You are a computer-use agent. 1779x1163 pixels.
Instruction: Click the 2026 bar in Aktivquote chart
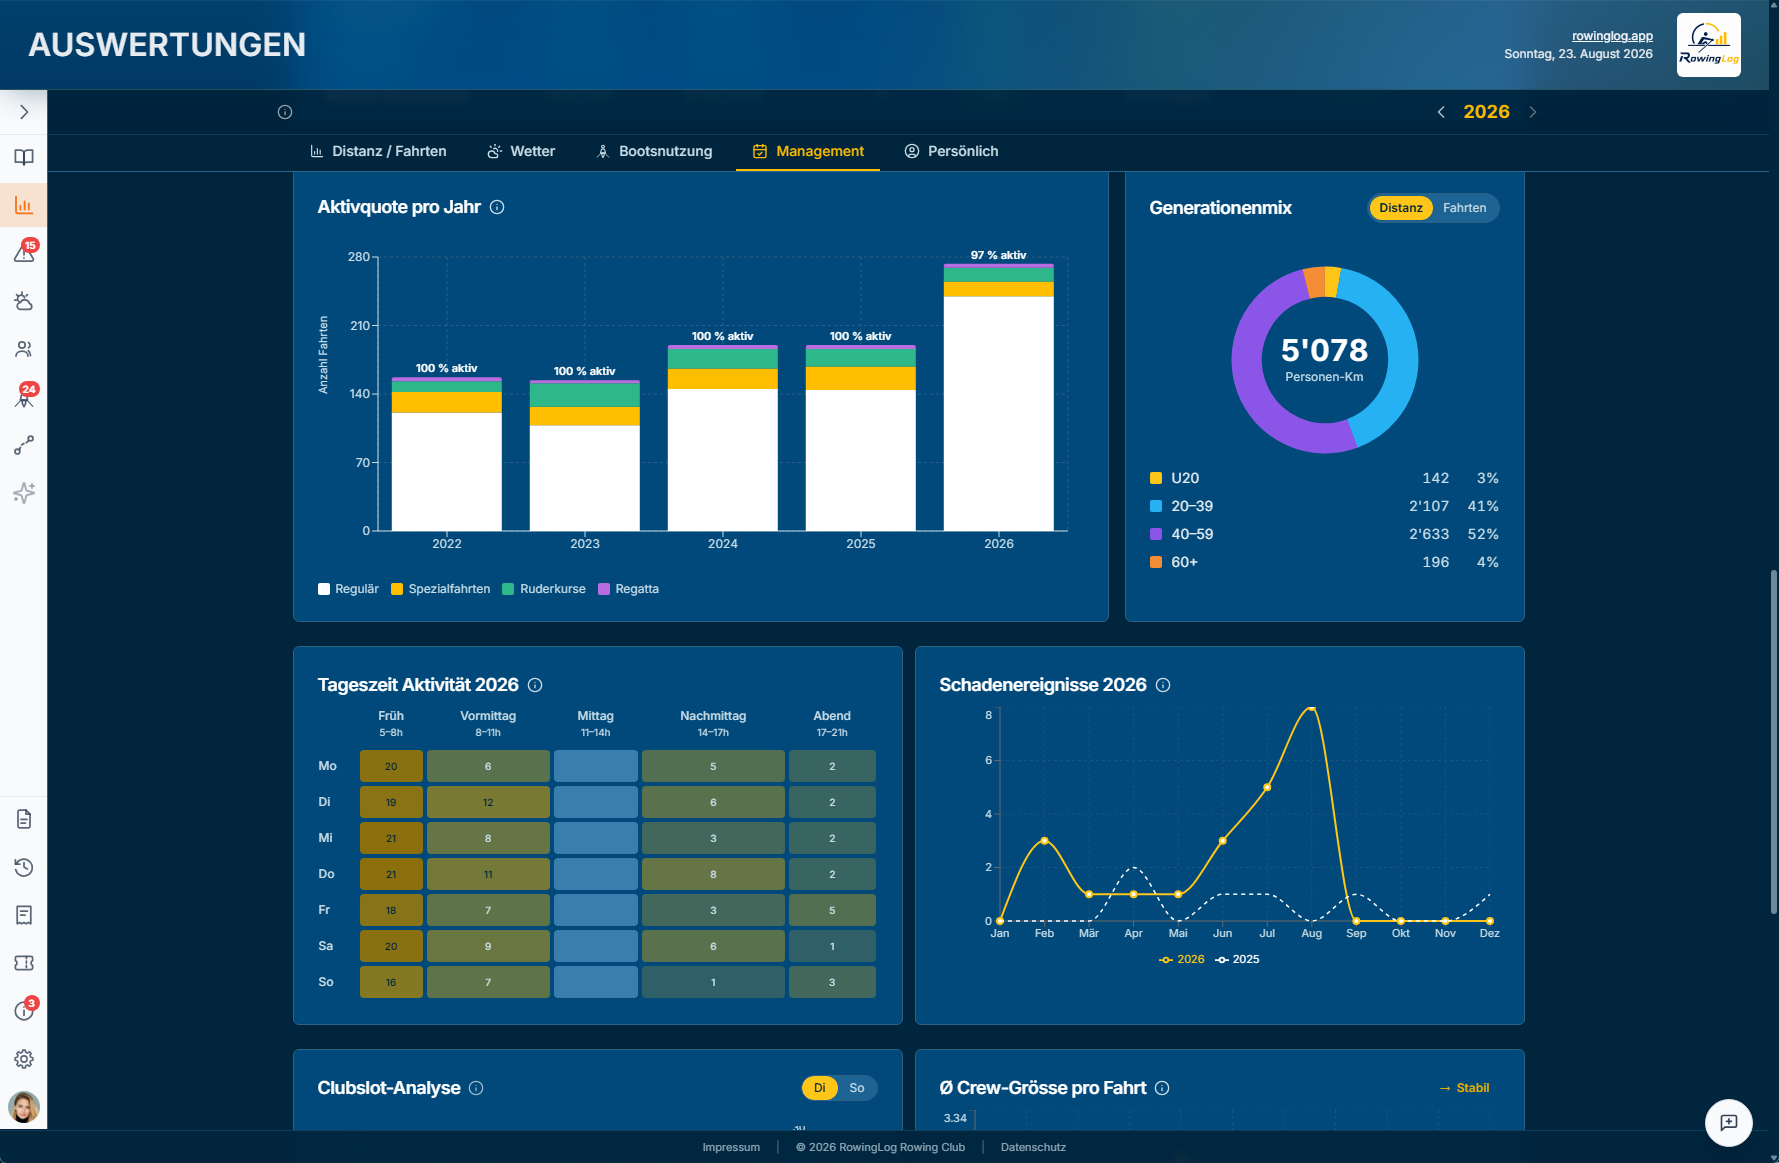tap(999, 397)
